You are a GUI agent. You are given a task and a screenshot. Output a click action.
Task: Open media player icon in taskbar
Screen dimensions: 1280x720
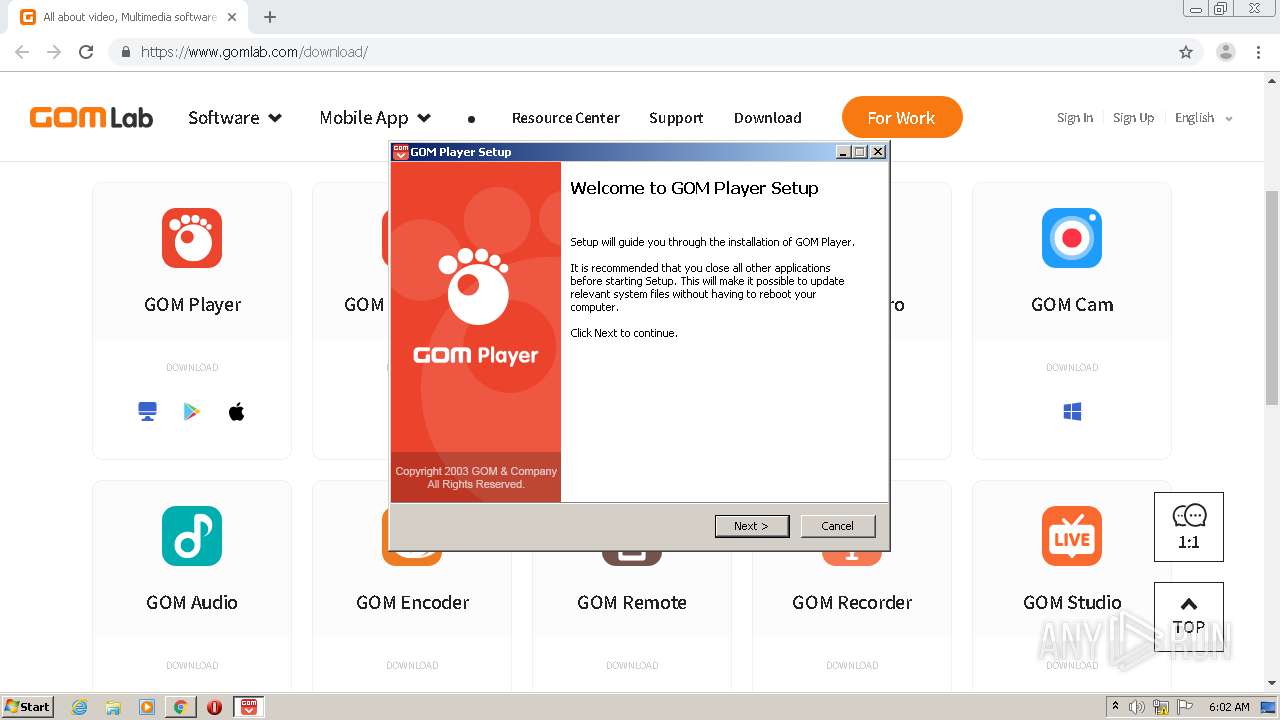tap(147, 707)
